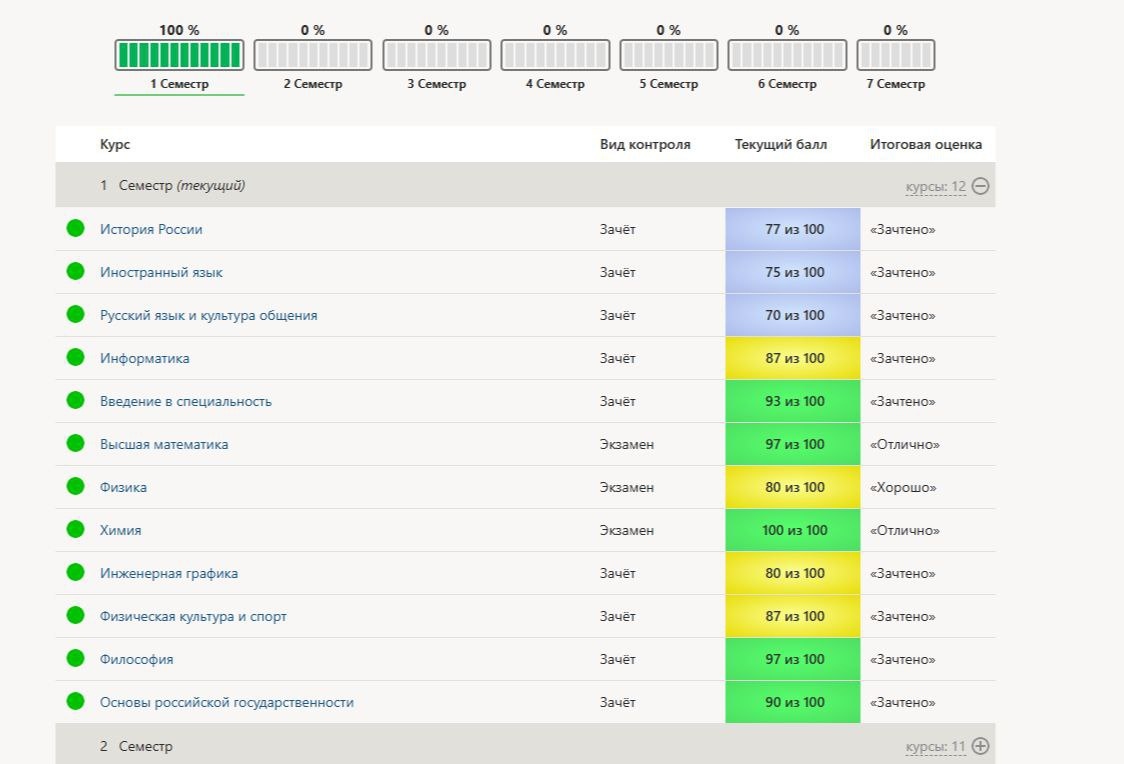Click the Текущий балл column header
This screenshot has width=1124, height=764.
point(781,144)
